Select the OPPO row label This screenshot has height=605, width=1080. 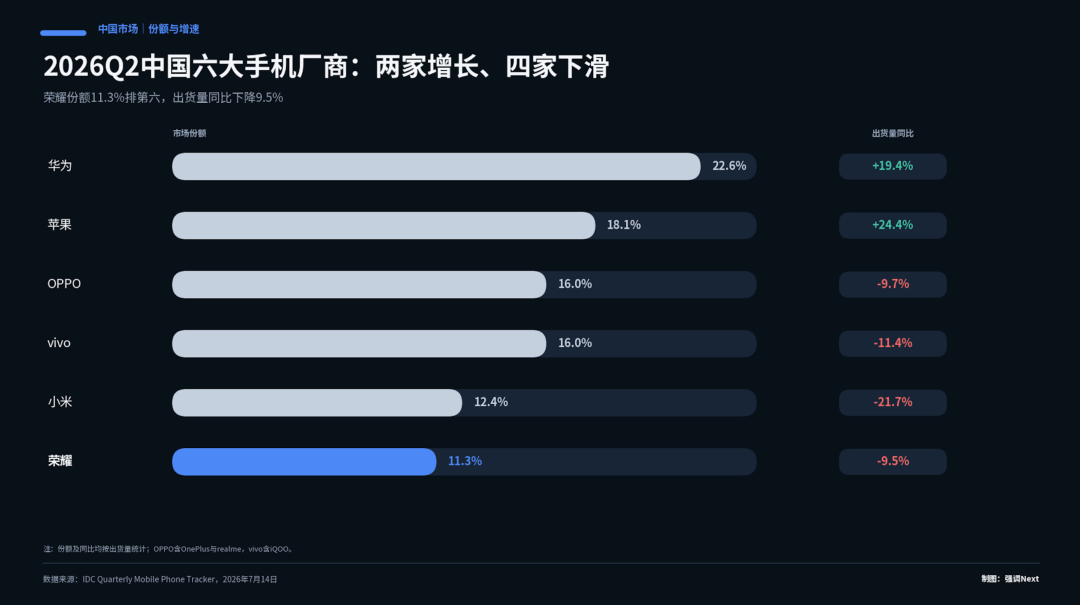[64, 284]
